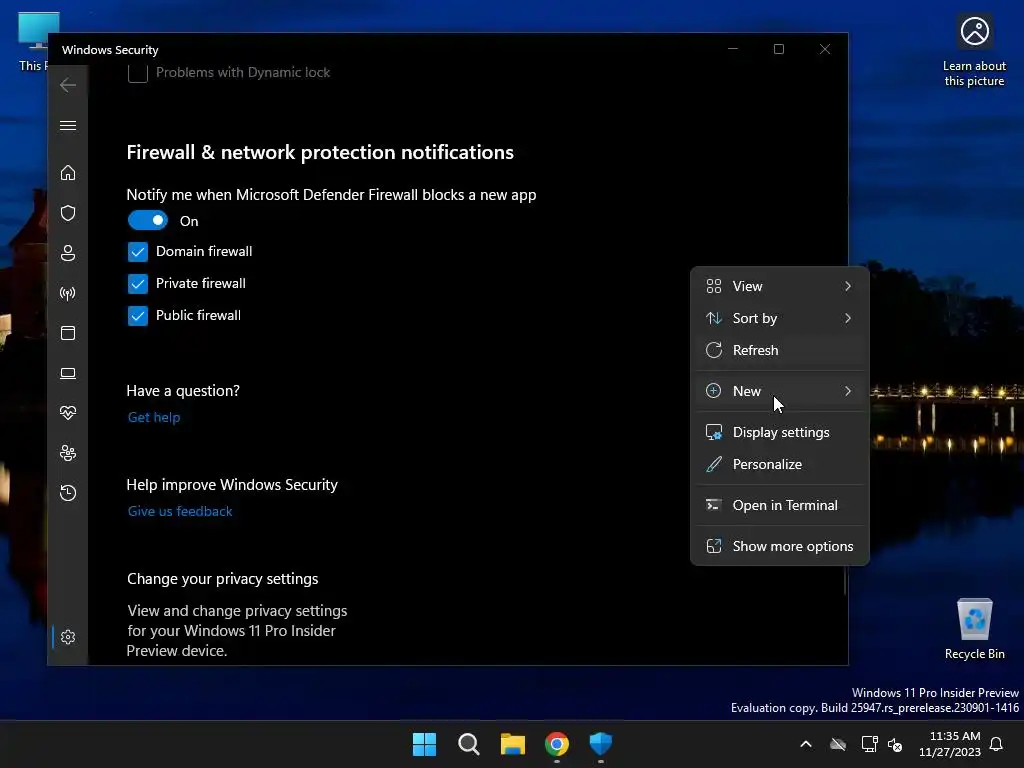Select the Recycle Bin desktop icon

pos(974,630)
